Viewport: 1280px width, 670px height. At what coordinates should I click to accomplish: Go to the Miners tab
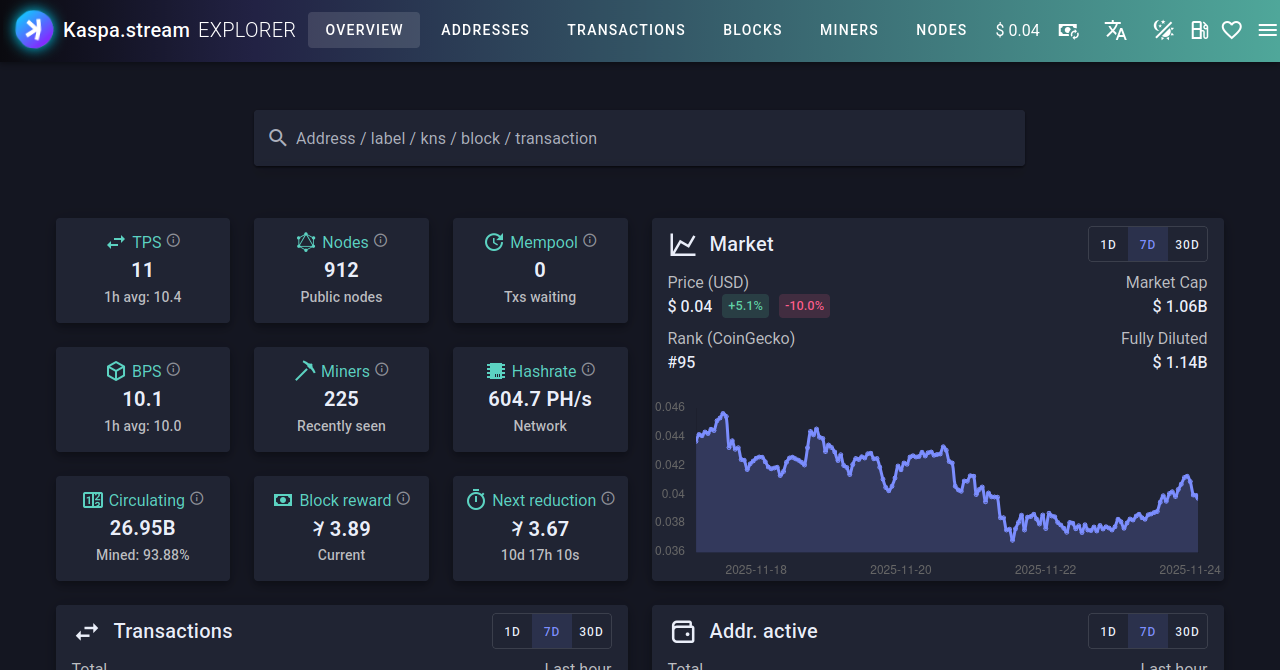click(849, 30)
